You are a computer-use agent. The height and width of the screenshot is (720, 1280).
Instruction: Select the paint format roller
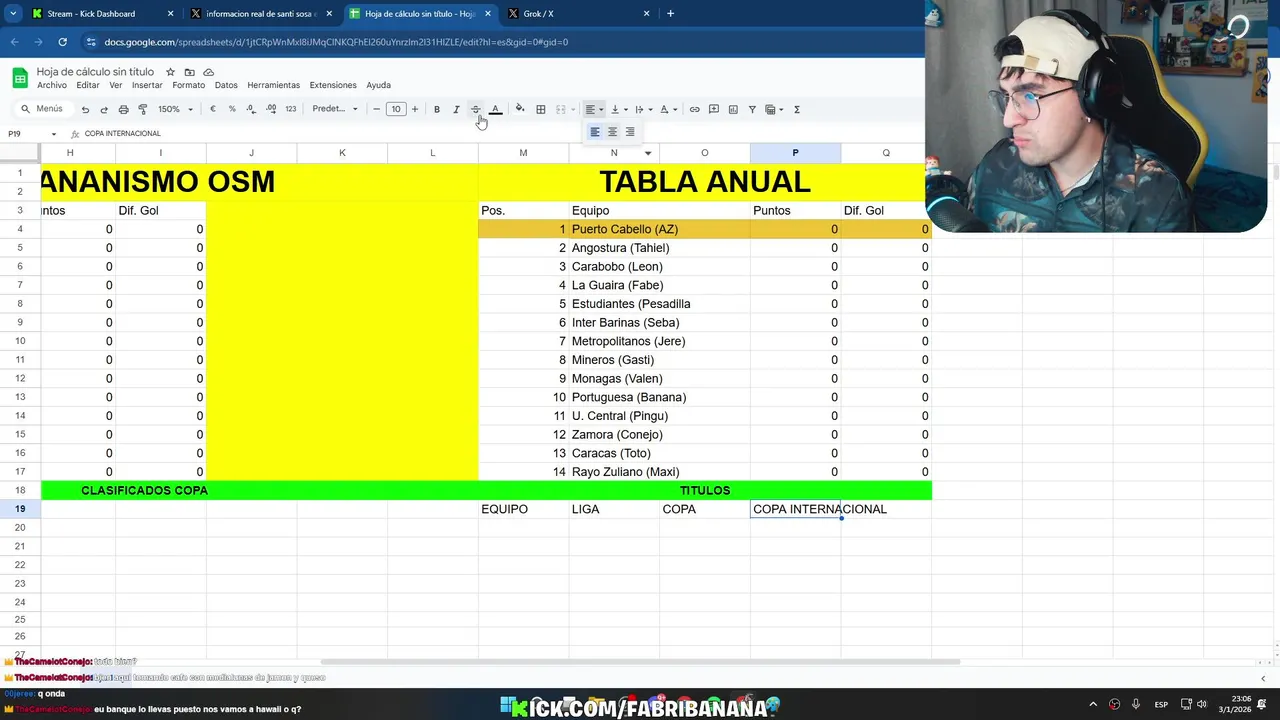[x=142, y=109]
